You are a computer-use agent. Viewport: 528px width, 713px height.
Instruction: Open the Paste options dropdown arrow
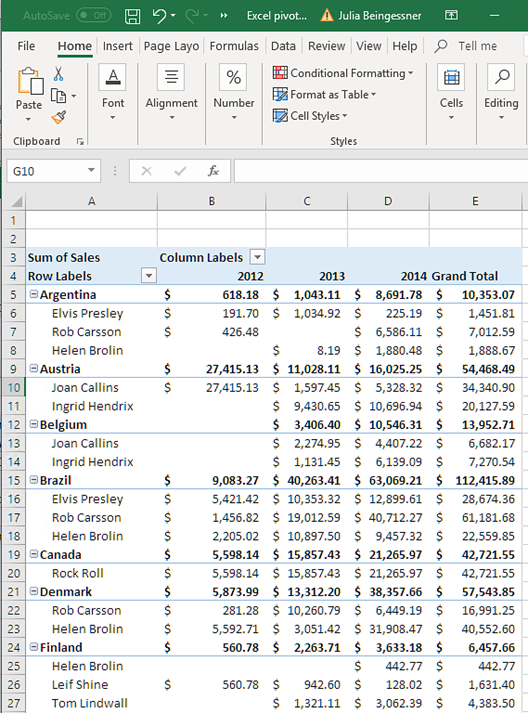coord(28,120)
